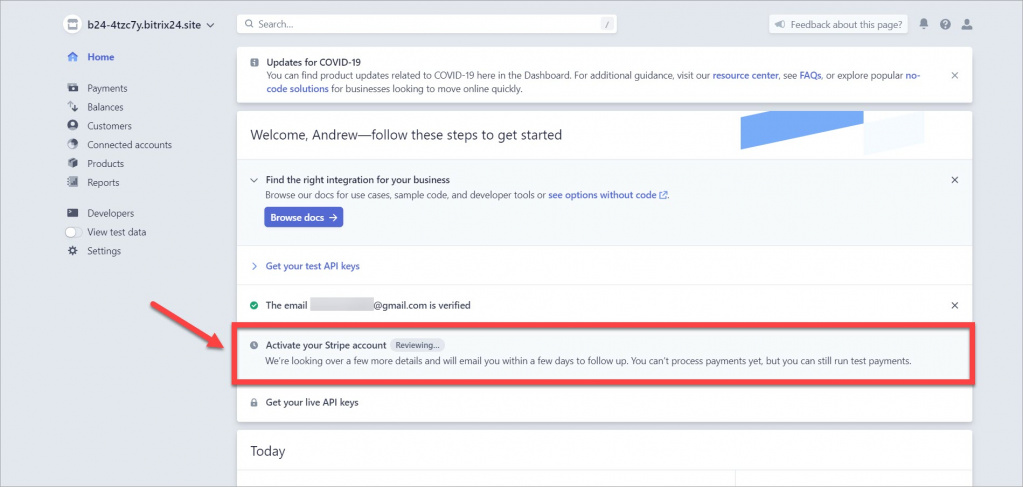Dismiss the Find the right integration step
This screenshot has width=1023, height=487.
tap(954, 180)
